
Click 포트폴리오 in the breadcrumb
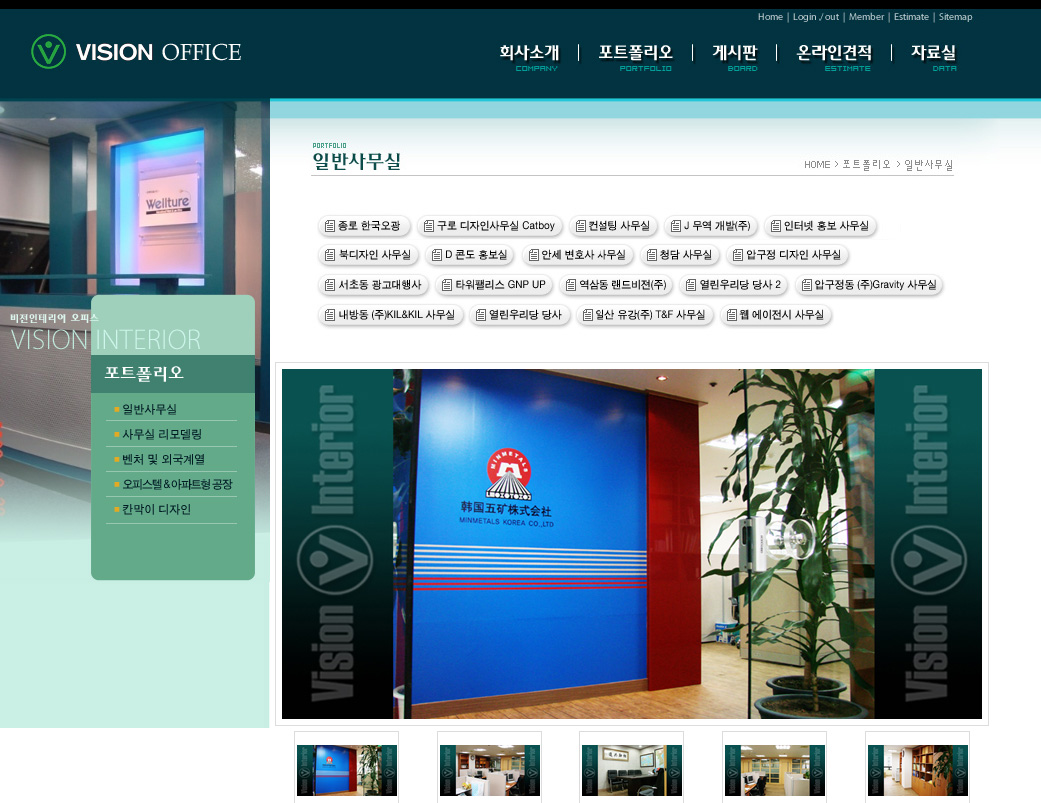click(x=866, y=165)
